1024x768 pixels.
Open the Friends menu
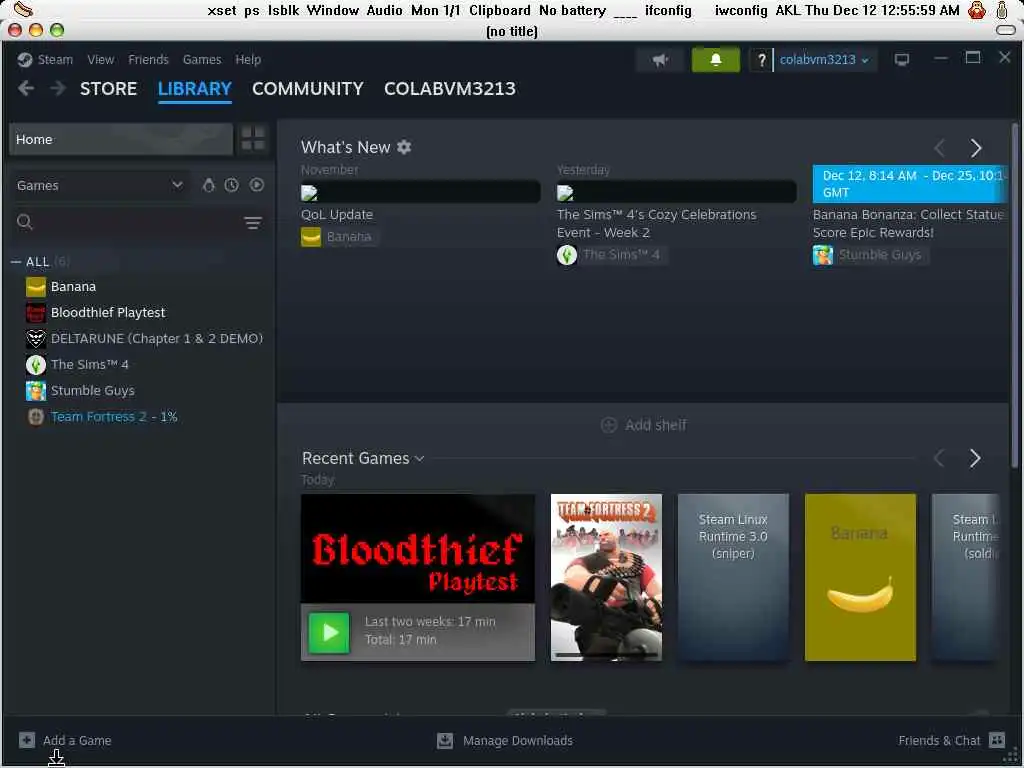[x=148, y=59]
